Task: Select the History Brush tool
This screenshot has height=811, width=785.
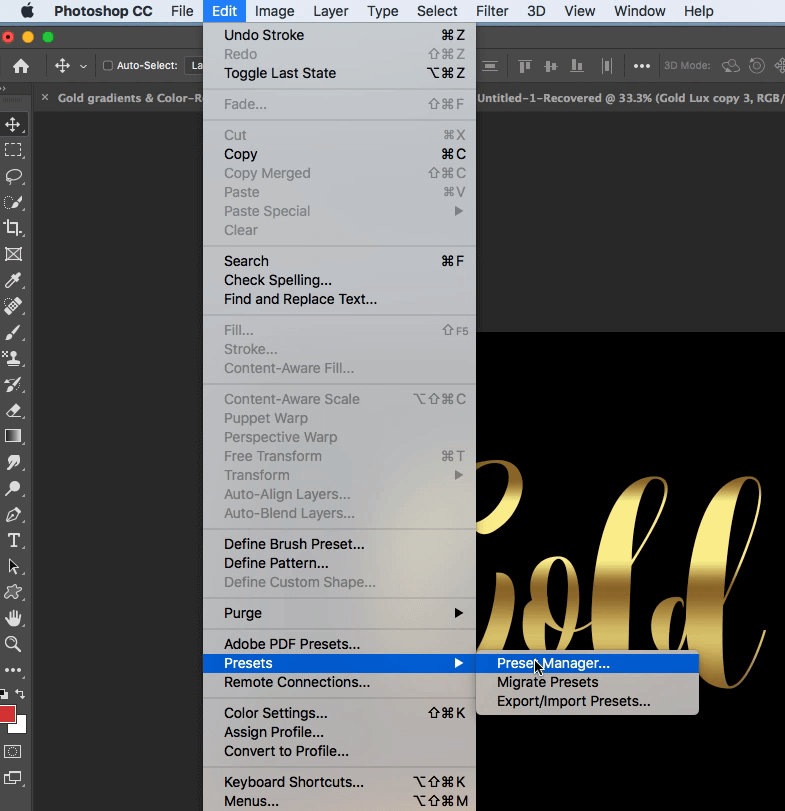Action: [13, 384]
